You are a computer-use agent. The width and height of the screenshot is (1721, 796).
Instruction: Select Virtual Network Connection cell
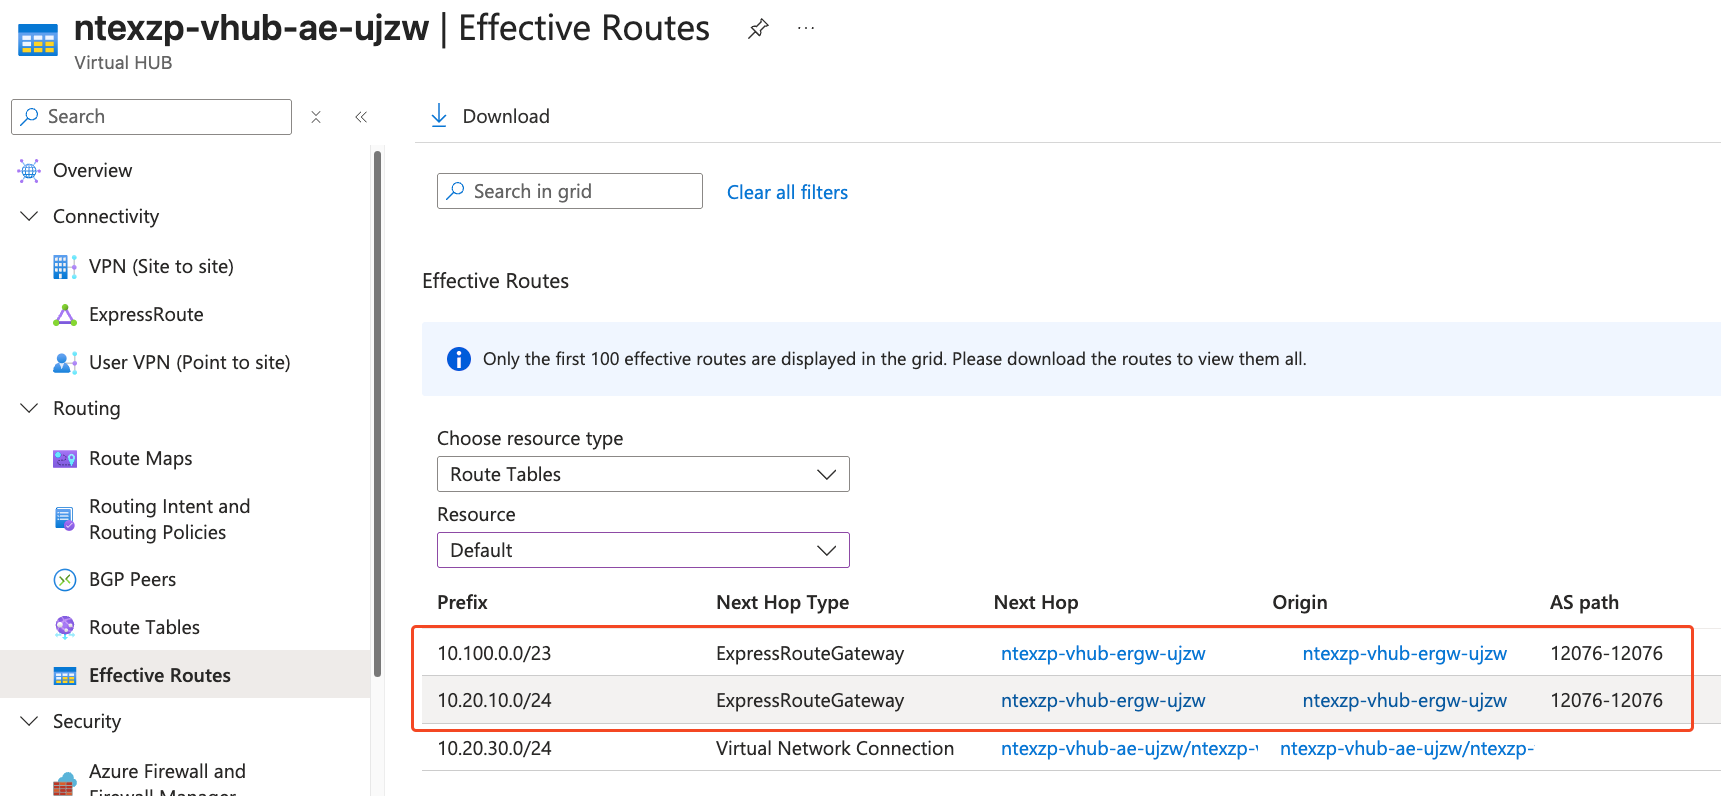(x=835, y=749)
